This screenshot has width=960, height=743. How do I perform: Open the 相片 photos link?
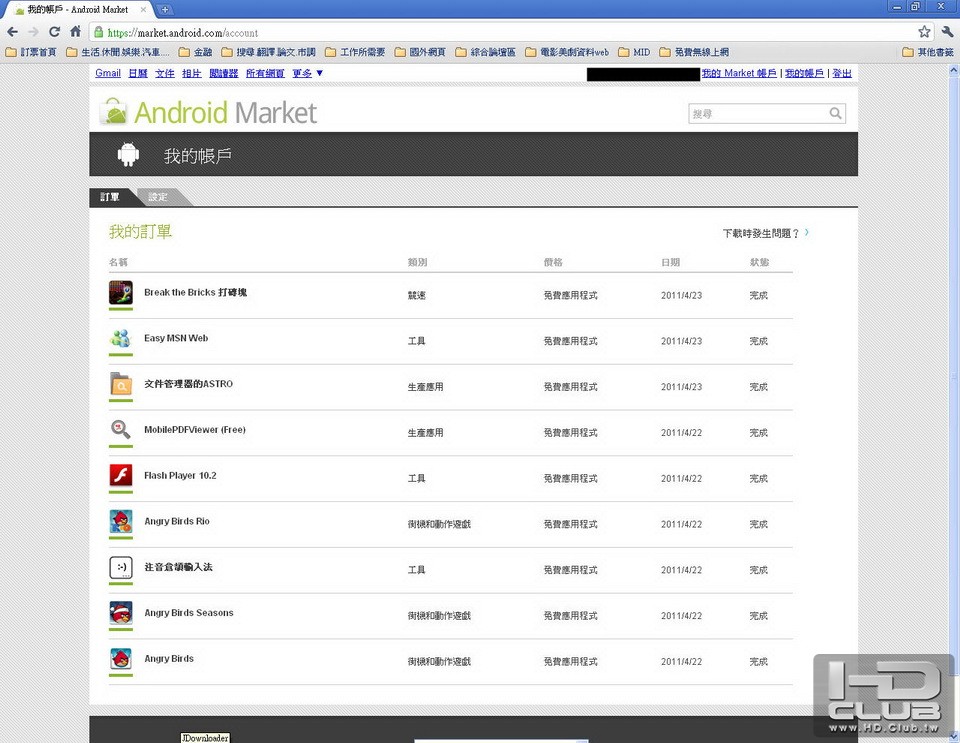coord(192,73)
